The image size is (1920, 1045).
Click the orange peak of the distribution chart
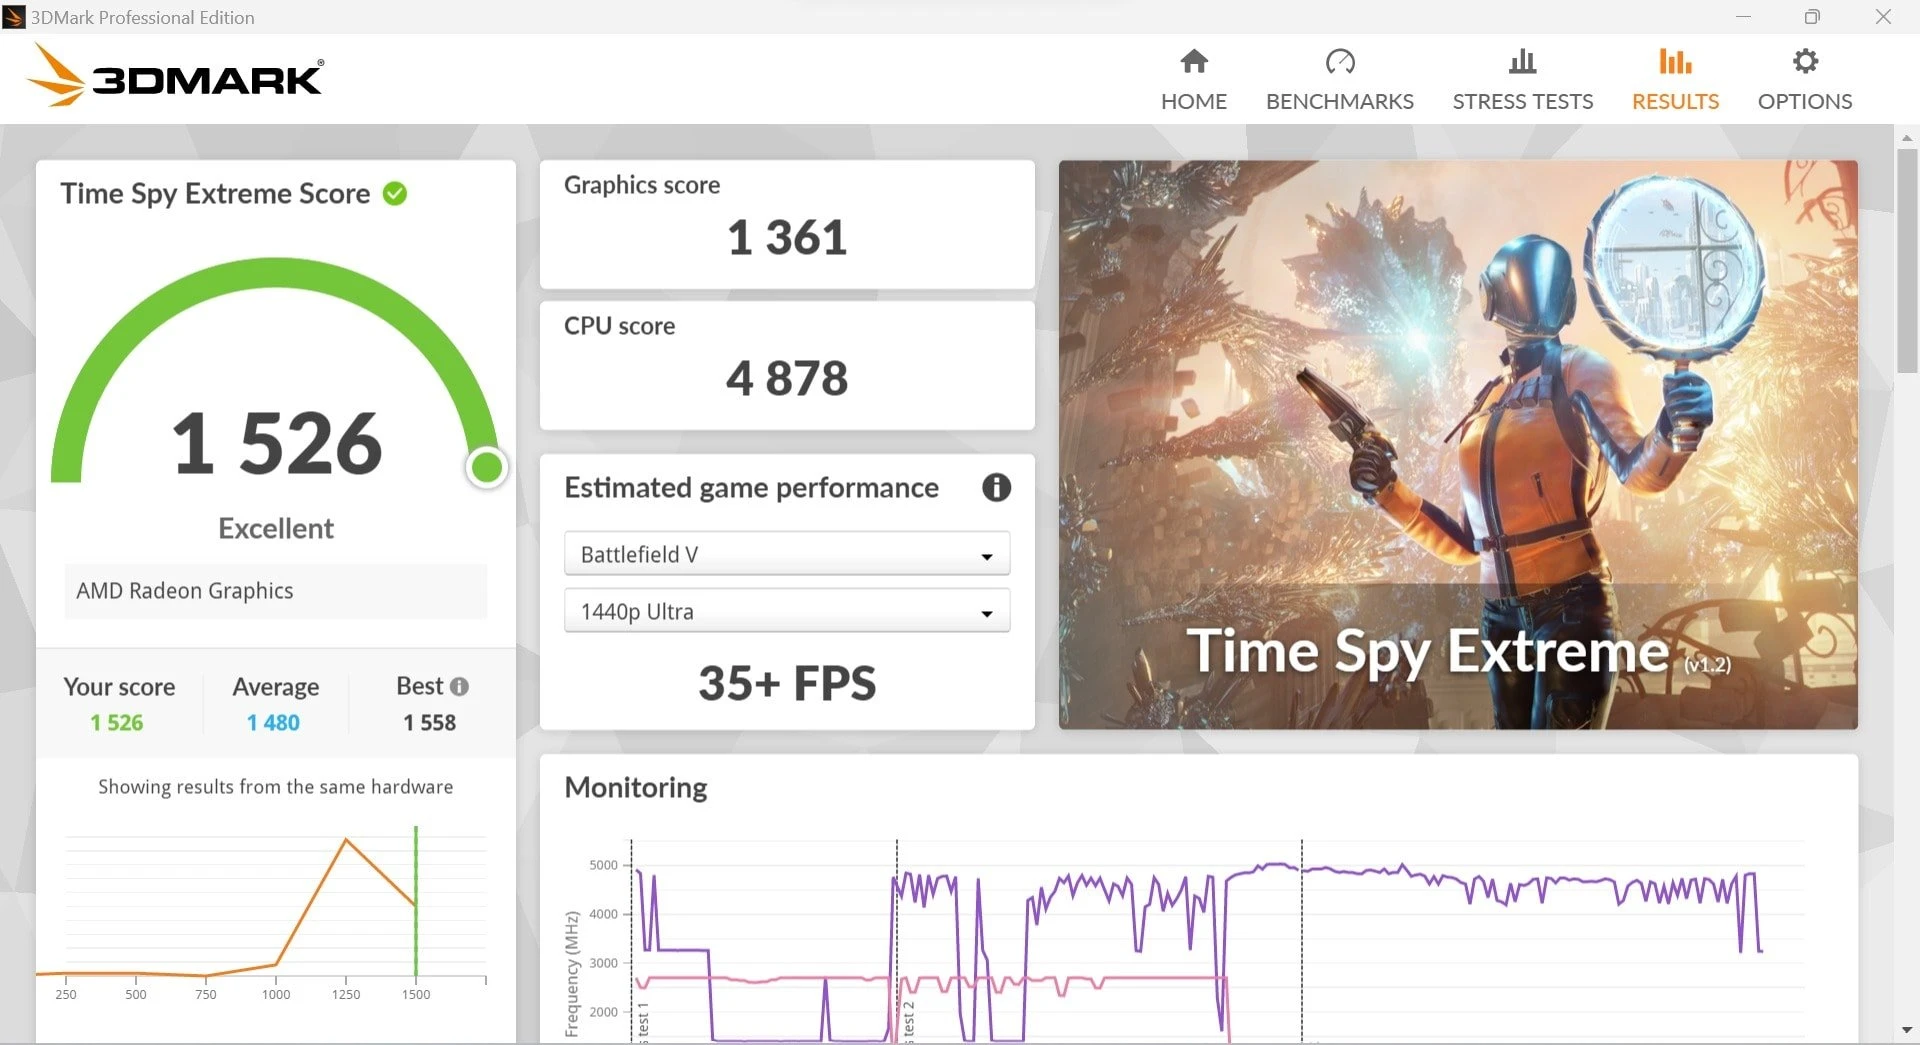coord(346,840)
